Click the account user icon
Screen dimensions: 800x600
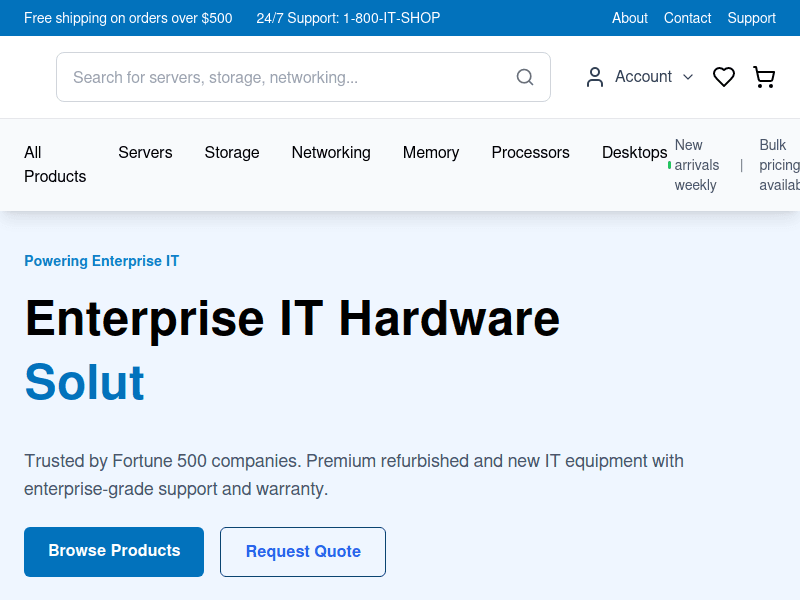pyautogui.click(x=594, y=76)
